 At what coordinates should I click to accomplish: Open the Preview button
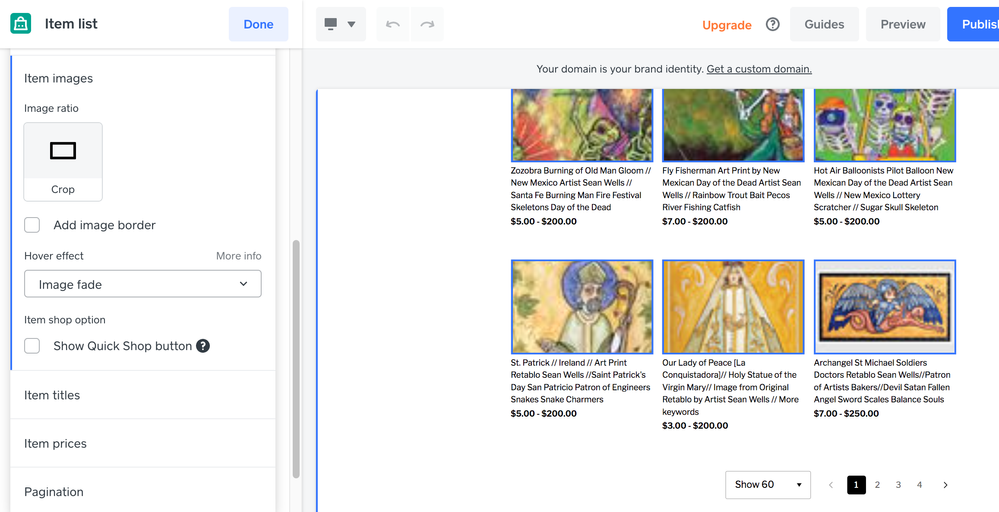point(902,24)
